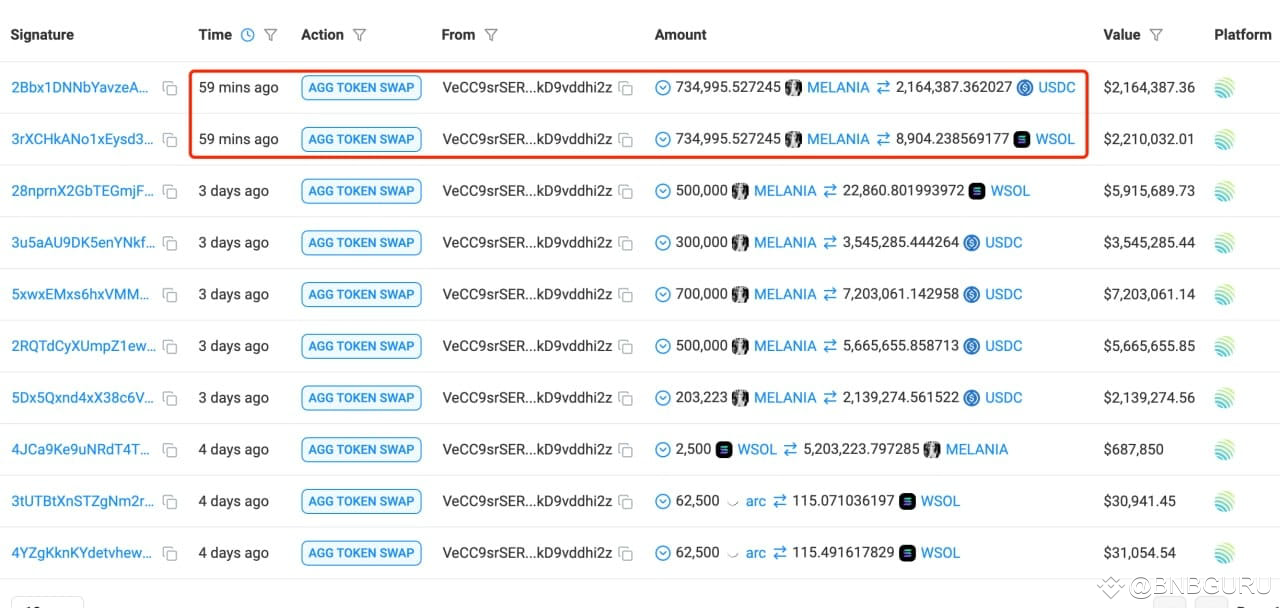Open transaction 28nprnX2GbTEGmjF signature link
Viewport: 1280px width, 608px height.
tap(83, 191)
